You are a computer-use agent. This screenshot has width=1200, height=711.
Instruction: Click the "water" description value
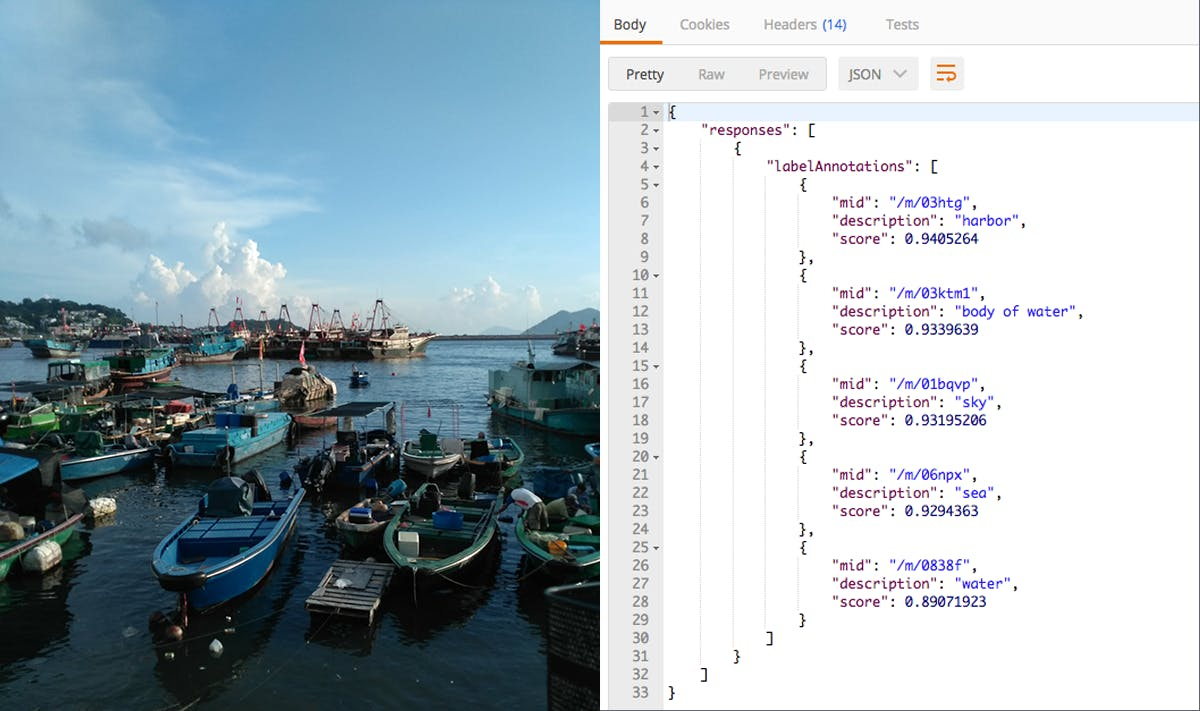(982, 583)
